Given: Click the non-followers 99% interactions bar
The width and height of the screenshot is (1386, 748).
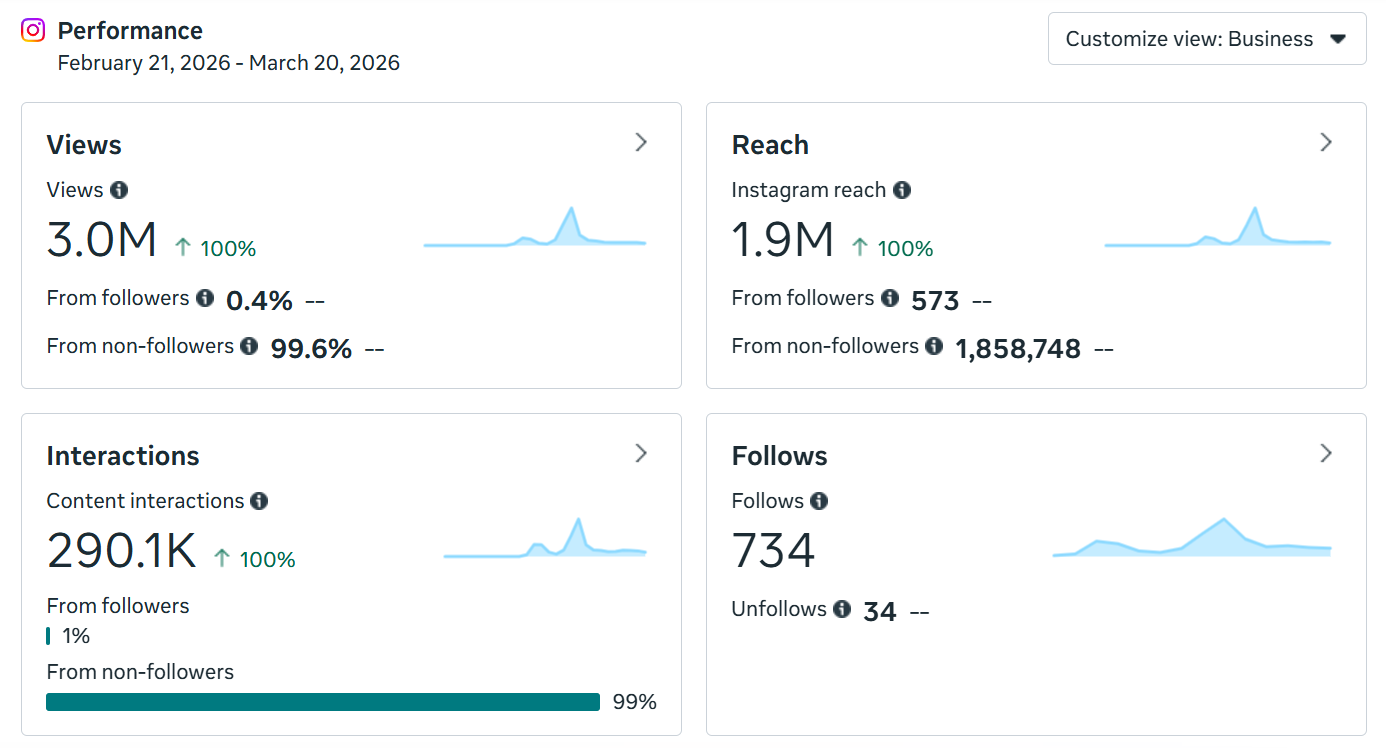Looking at the screenshot, I should (322, 702).
